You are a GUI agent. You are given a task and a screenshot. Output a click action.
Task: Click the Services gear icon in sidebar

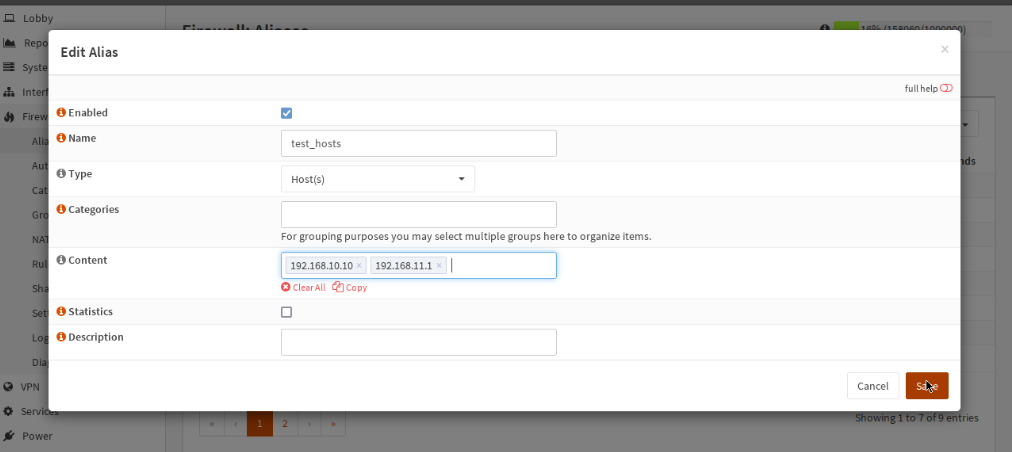(8, 411)
